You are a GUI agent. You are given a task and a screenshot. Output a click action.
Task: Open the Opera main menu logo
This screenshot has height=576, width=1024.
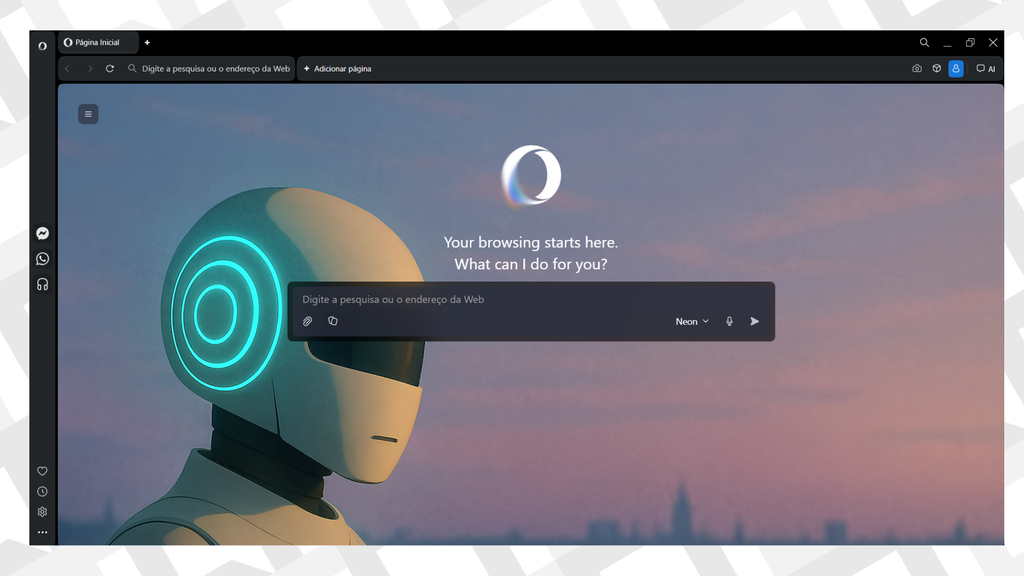(42, 45)
